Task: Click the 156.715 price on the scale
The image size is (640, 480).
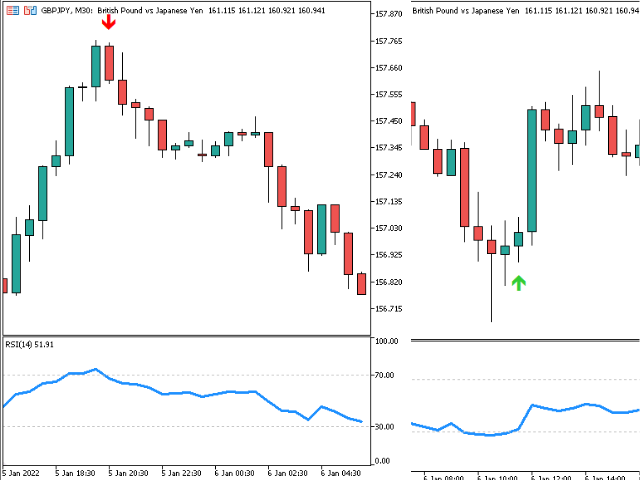Action: 388,309
